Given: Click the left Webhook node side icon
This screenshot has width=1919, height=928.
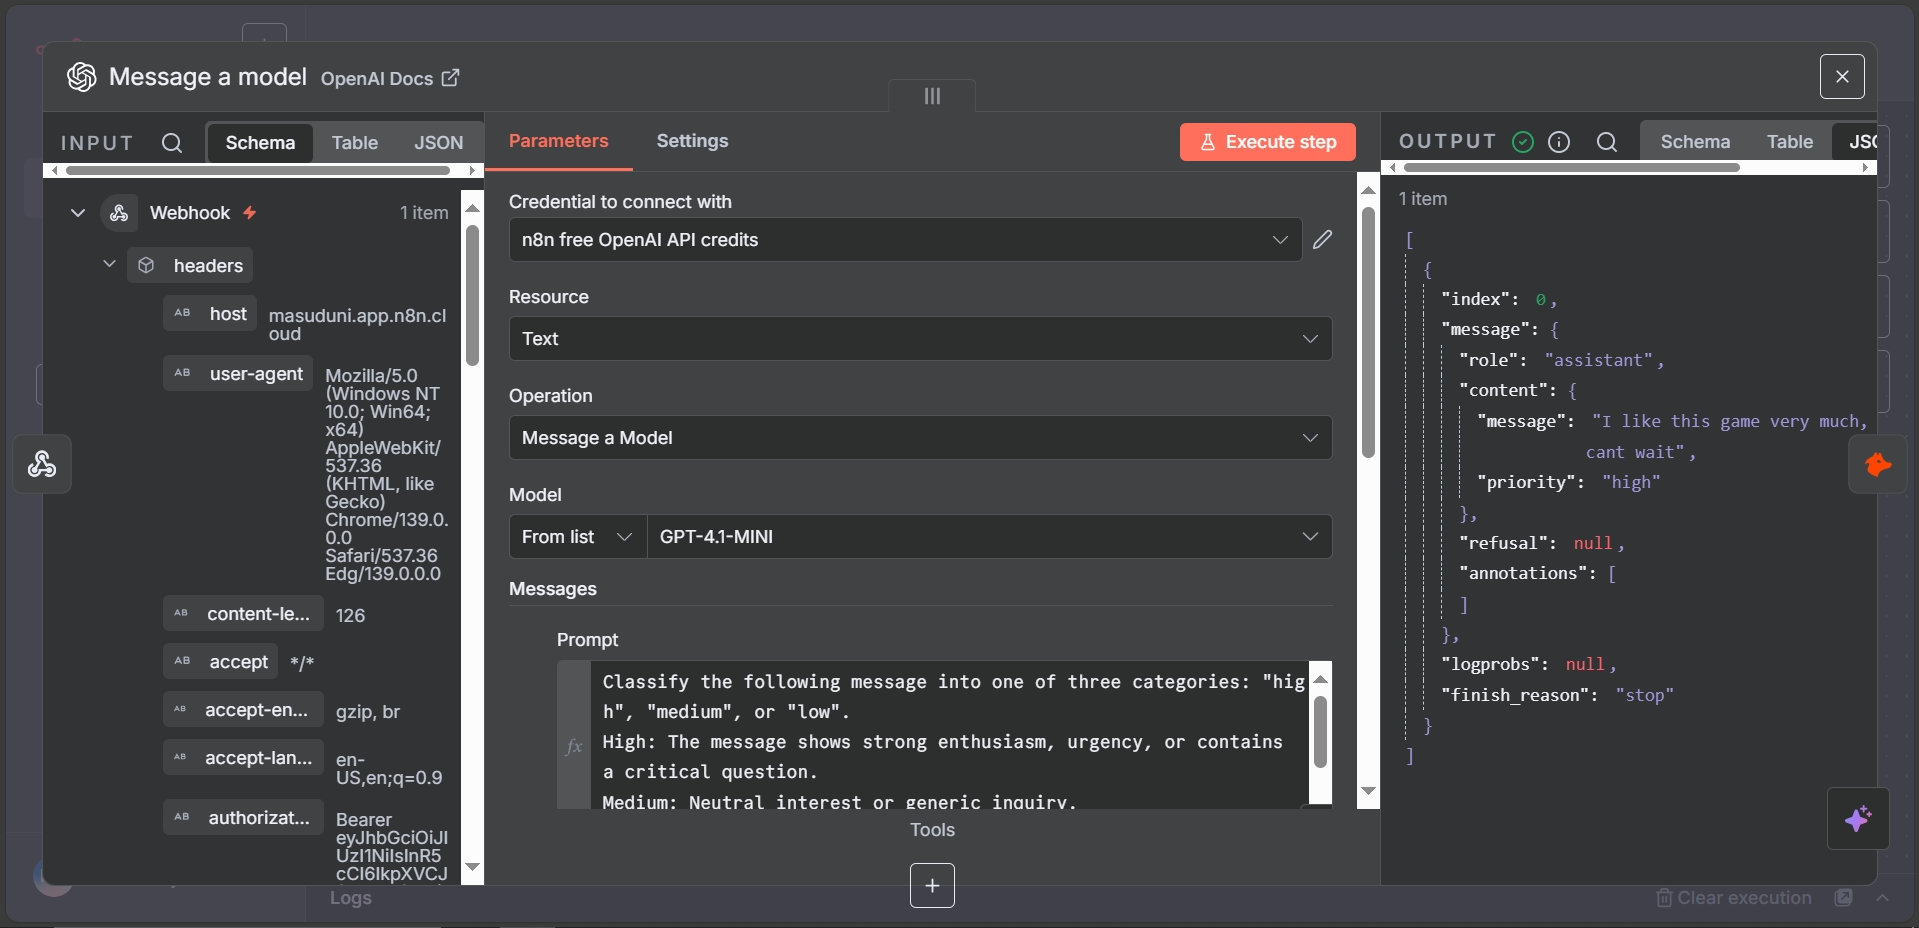Looking at the screenshot, I should [42, 464].
